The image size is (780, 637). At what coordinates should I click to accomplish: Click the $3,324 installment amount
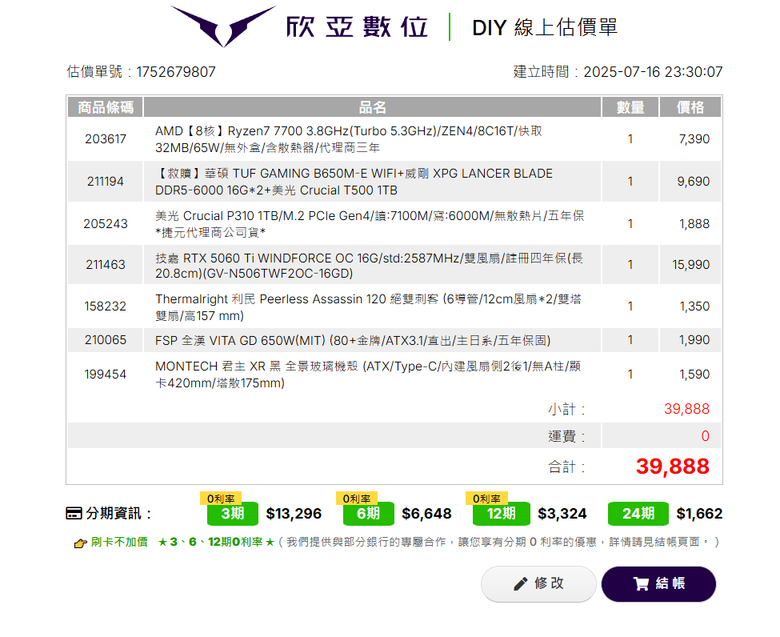pos(562,514)
